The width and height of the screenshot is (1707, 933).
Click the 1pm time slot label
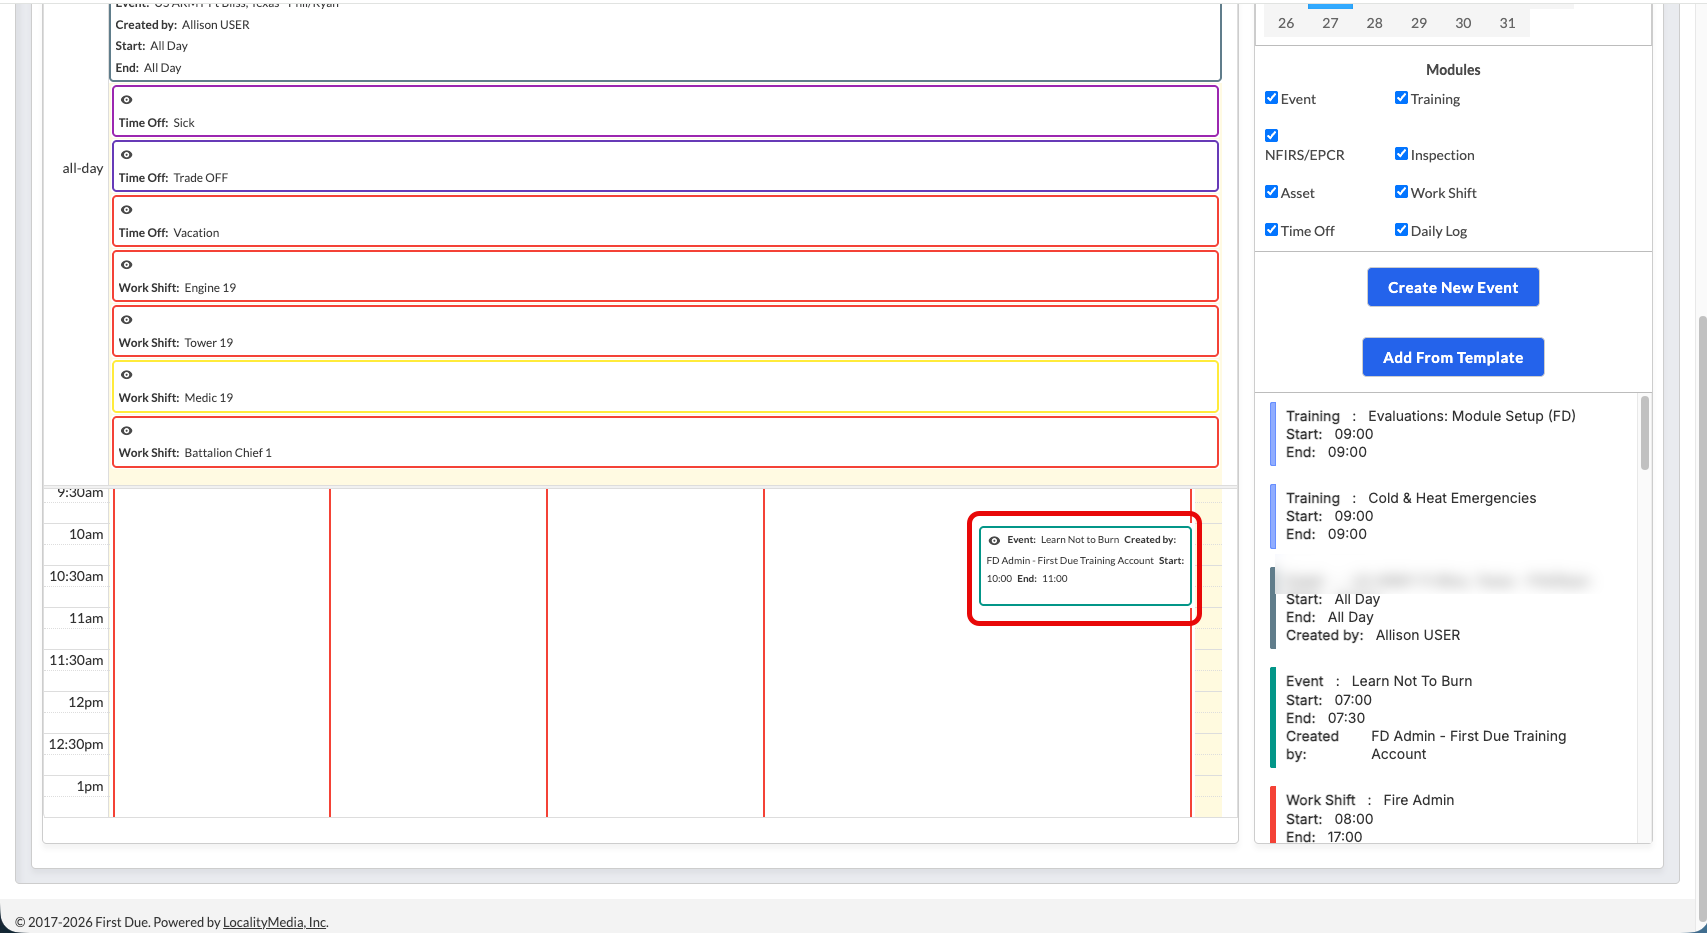tap(90, 787)
